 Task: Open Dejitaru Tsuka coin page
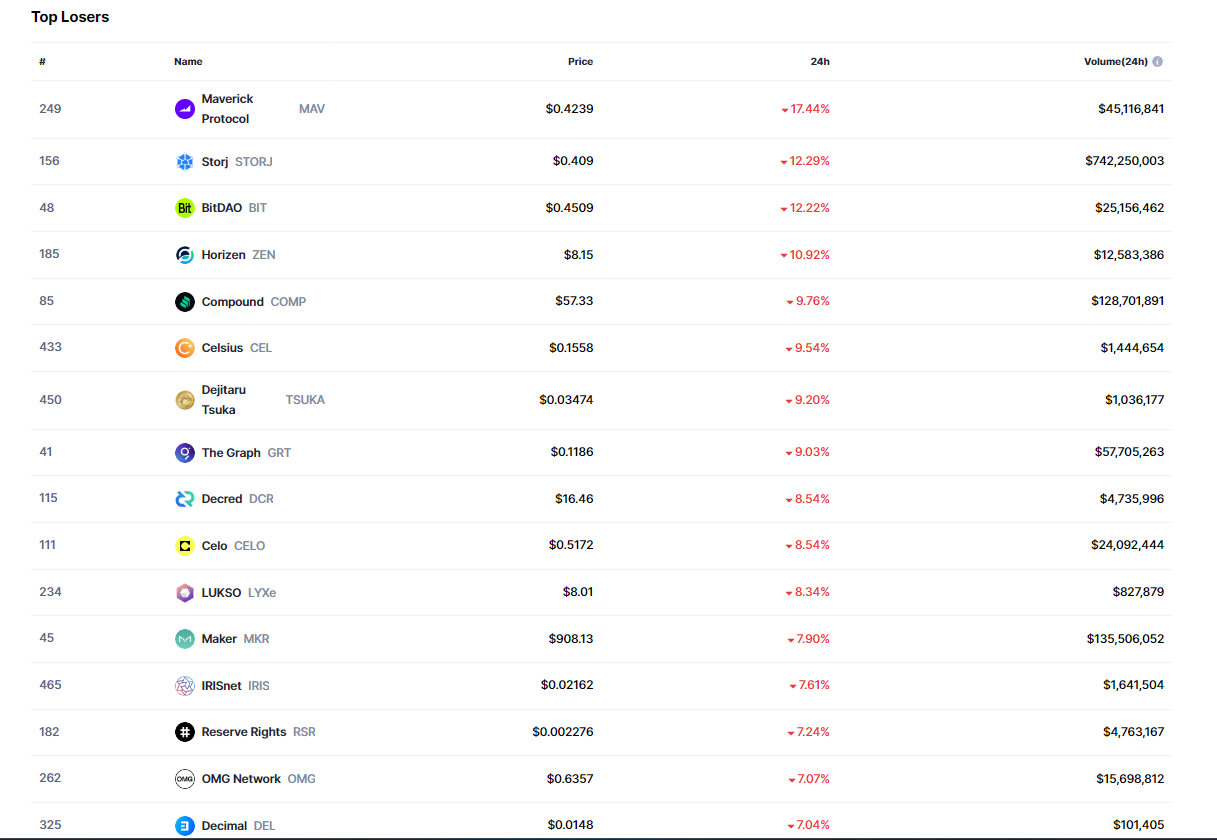[x=224, y=400]
